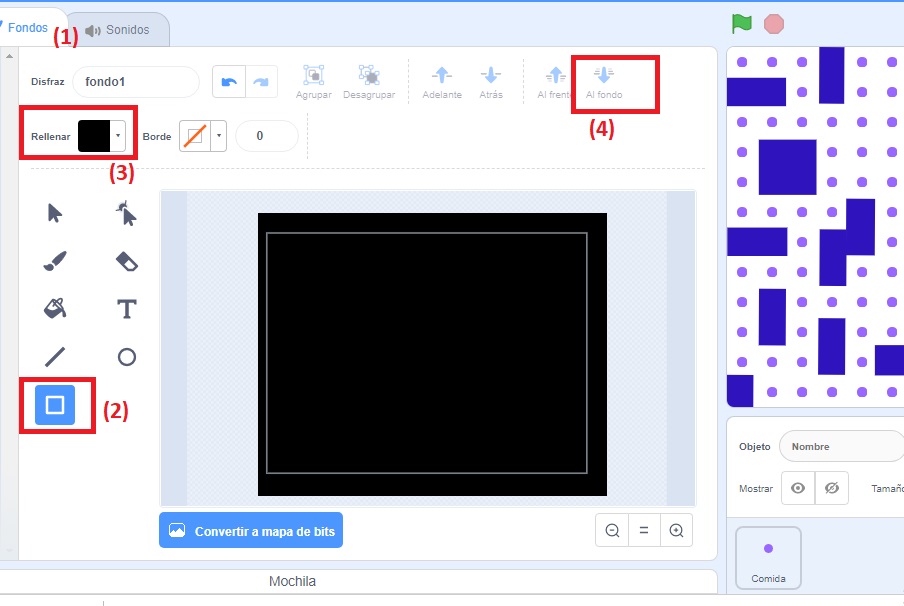The width and height of the screenshot is (904, 606).
Task: Click Convertir a mapa de bits
Action: [x=251, y=530]
